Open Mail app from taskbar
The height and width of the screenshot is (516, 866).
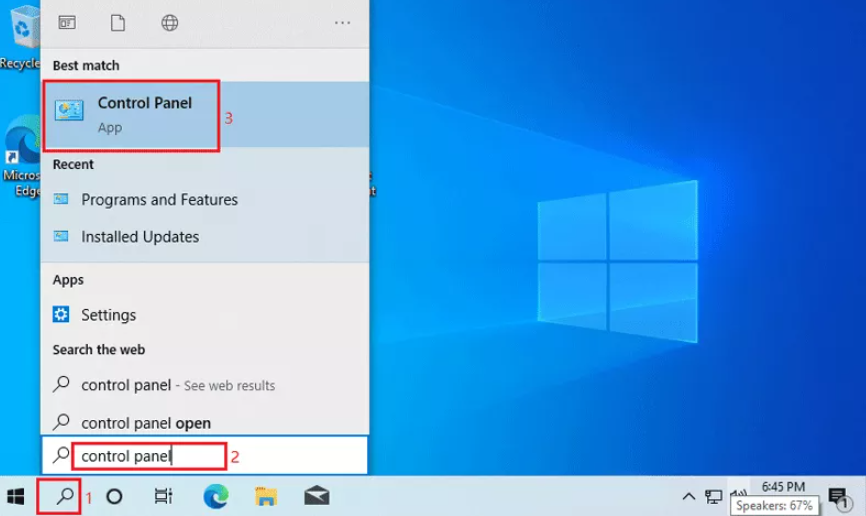pos(316,496)
